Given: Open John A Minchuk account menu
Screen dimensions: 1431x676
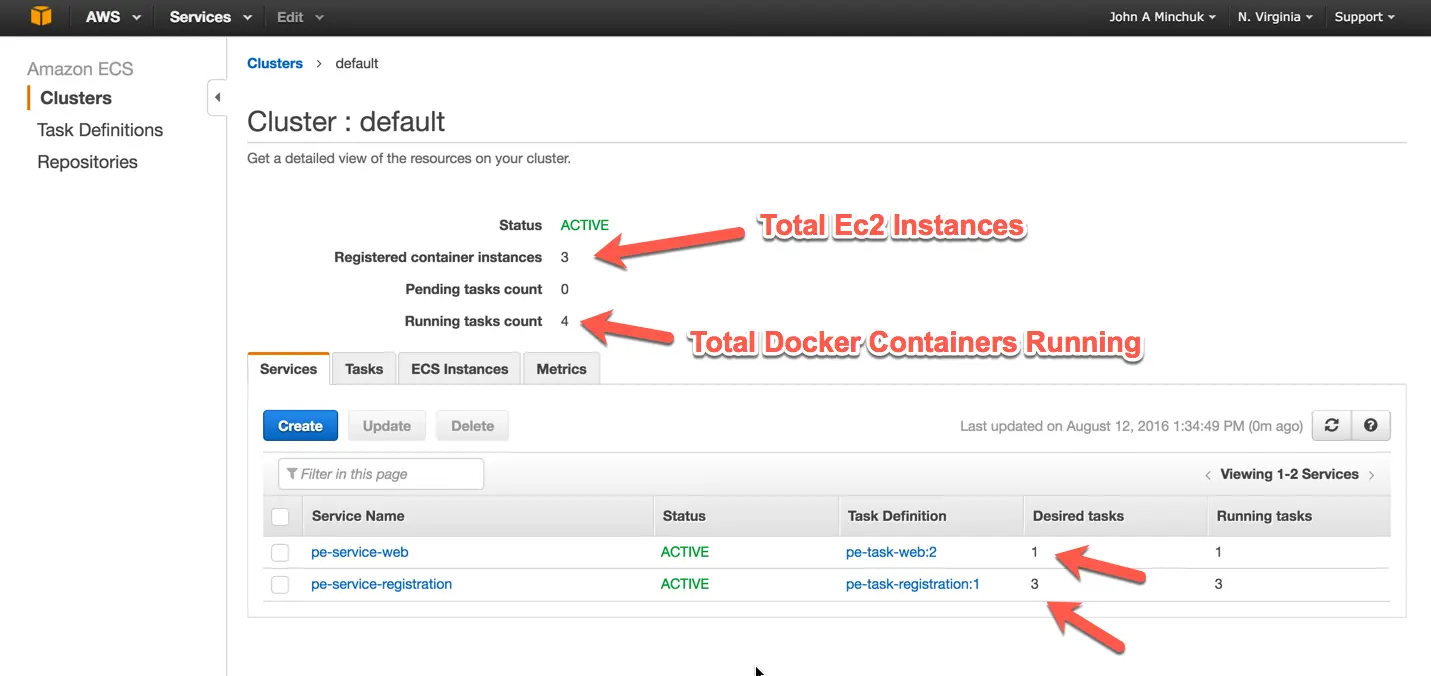Looking at the screenshot, I should tap(1162, 17).
